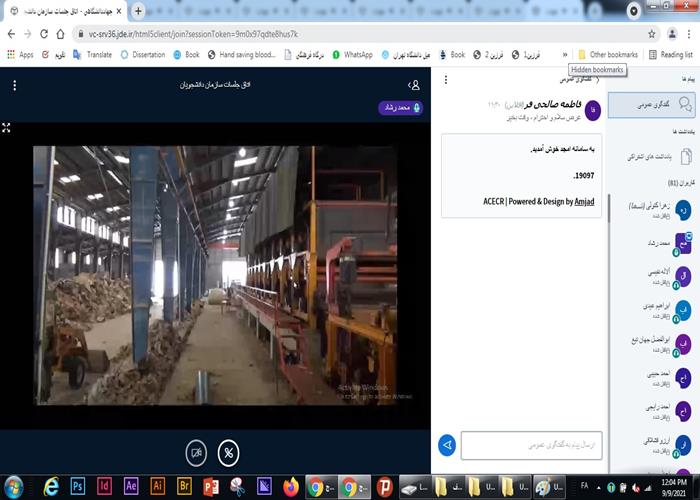Open the Dissertation bookmark
The width and height of the screenshot is (700, 500).
[143, 54]
